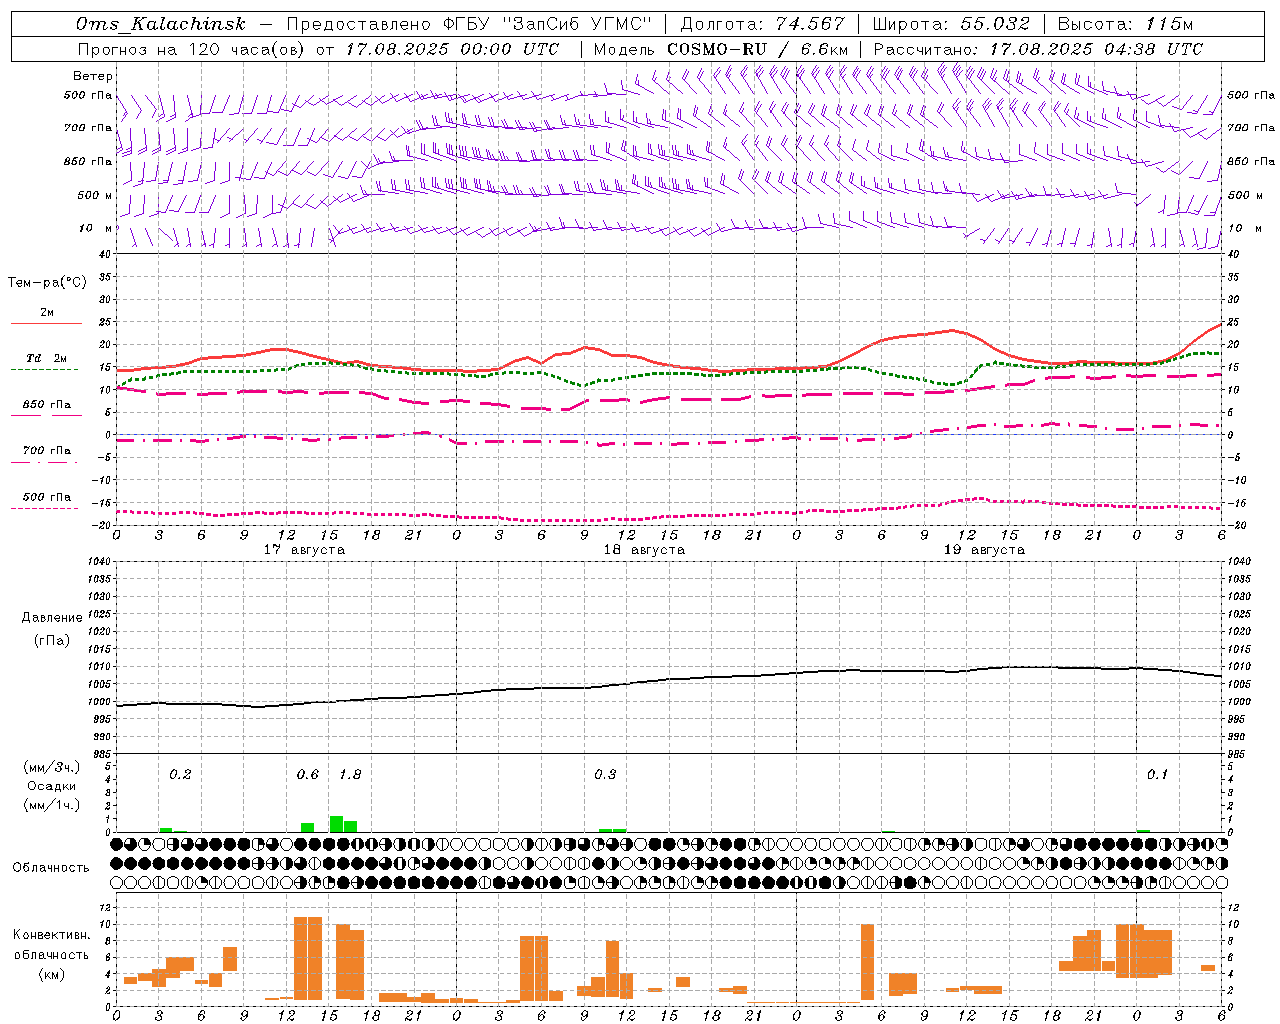Screen dimensions: 1280x1024
Task: Click the precipitation value 0.6 label
Action: 308,775
